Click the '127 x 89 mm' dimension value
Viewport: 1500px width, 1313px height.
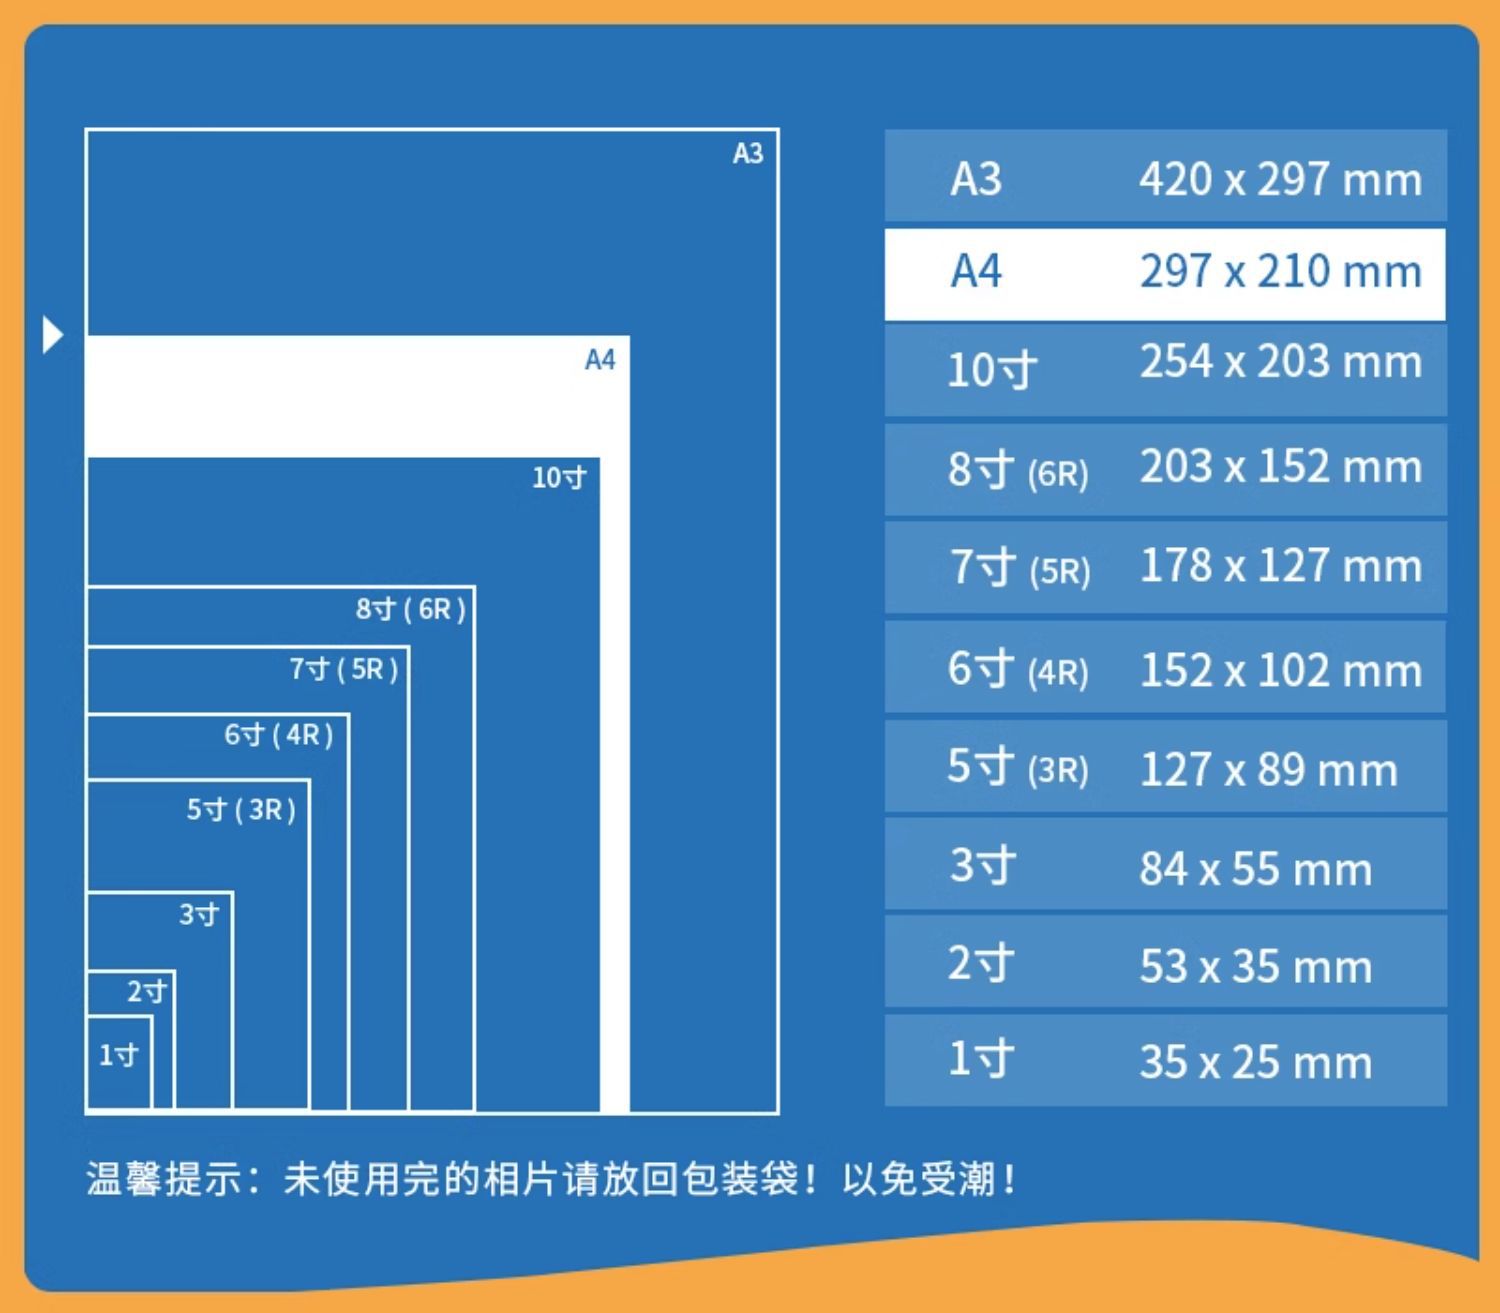pyautogui.click(x=1268, y=770)
